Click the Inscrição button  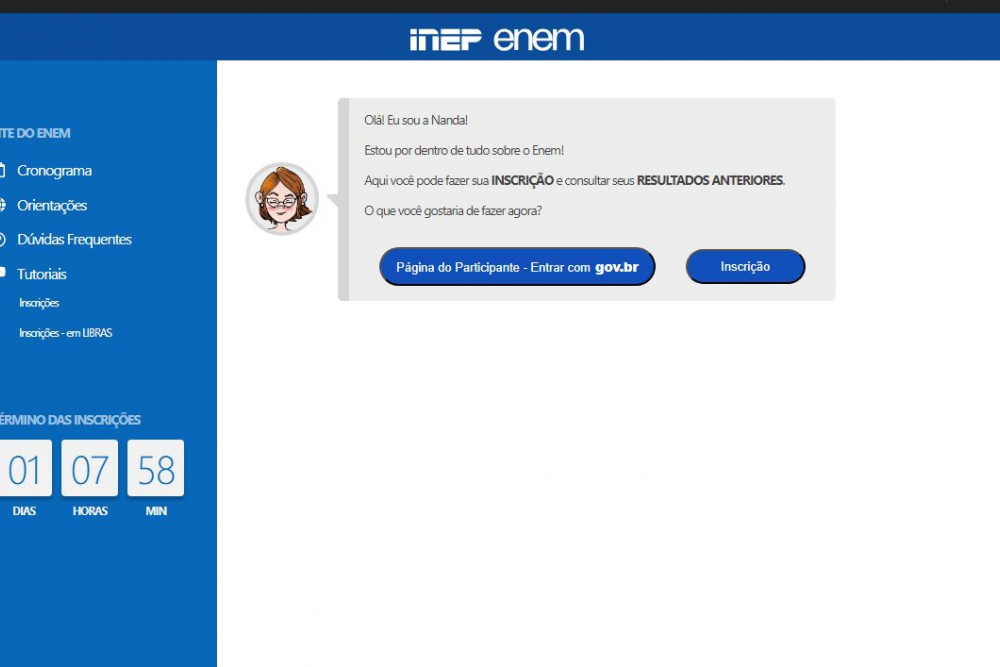pyautogui.click(x=745, y=266)
